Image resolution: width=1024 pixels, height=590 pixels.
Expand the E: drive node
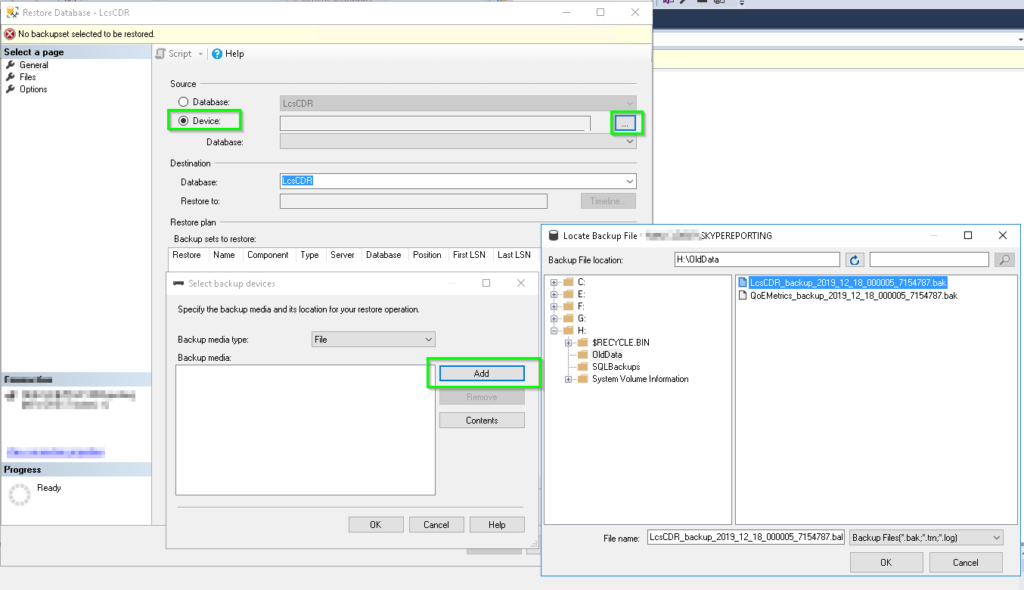coord(554,295)
